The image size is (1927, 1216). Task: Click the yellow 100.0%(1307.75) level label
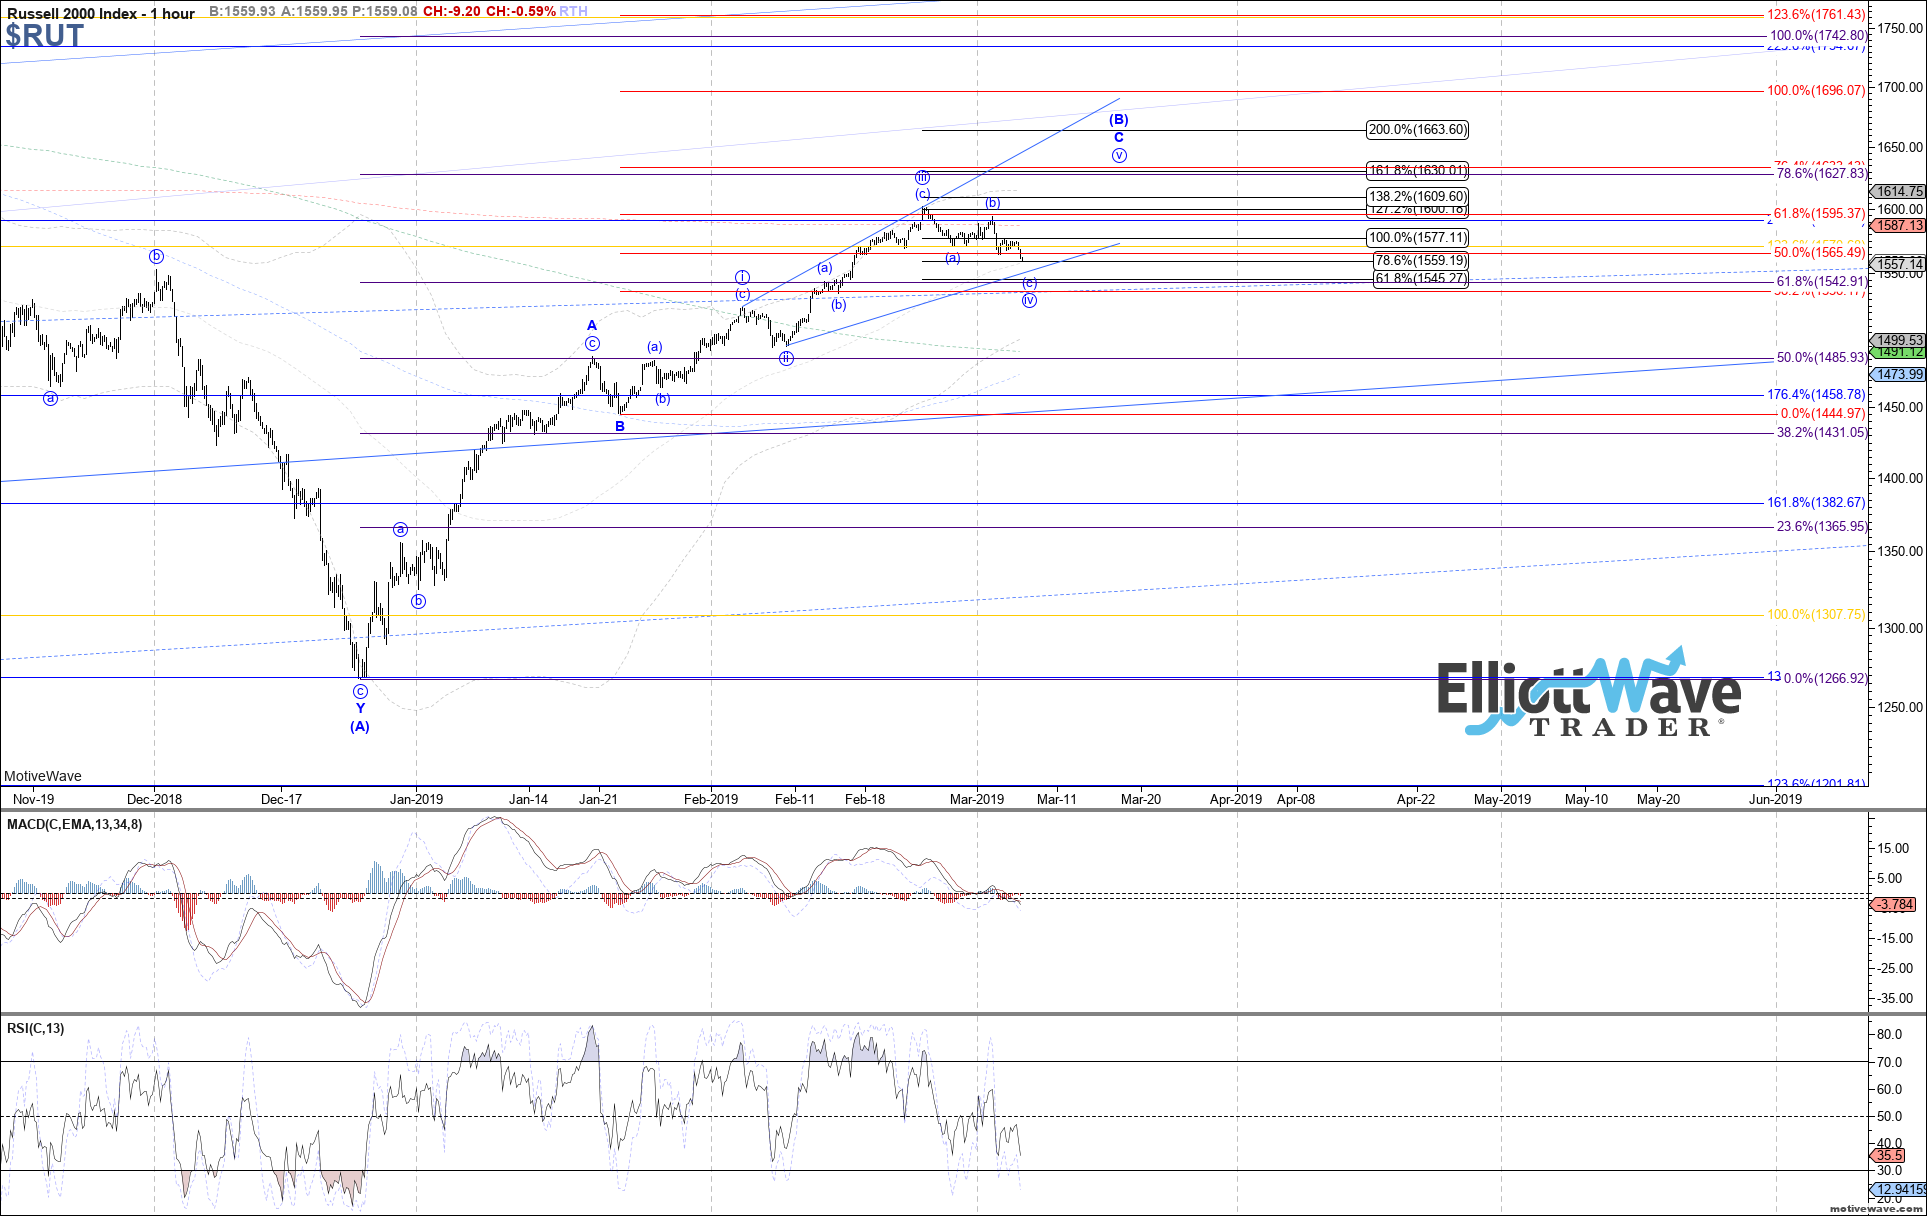1816,615
